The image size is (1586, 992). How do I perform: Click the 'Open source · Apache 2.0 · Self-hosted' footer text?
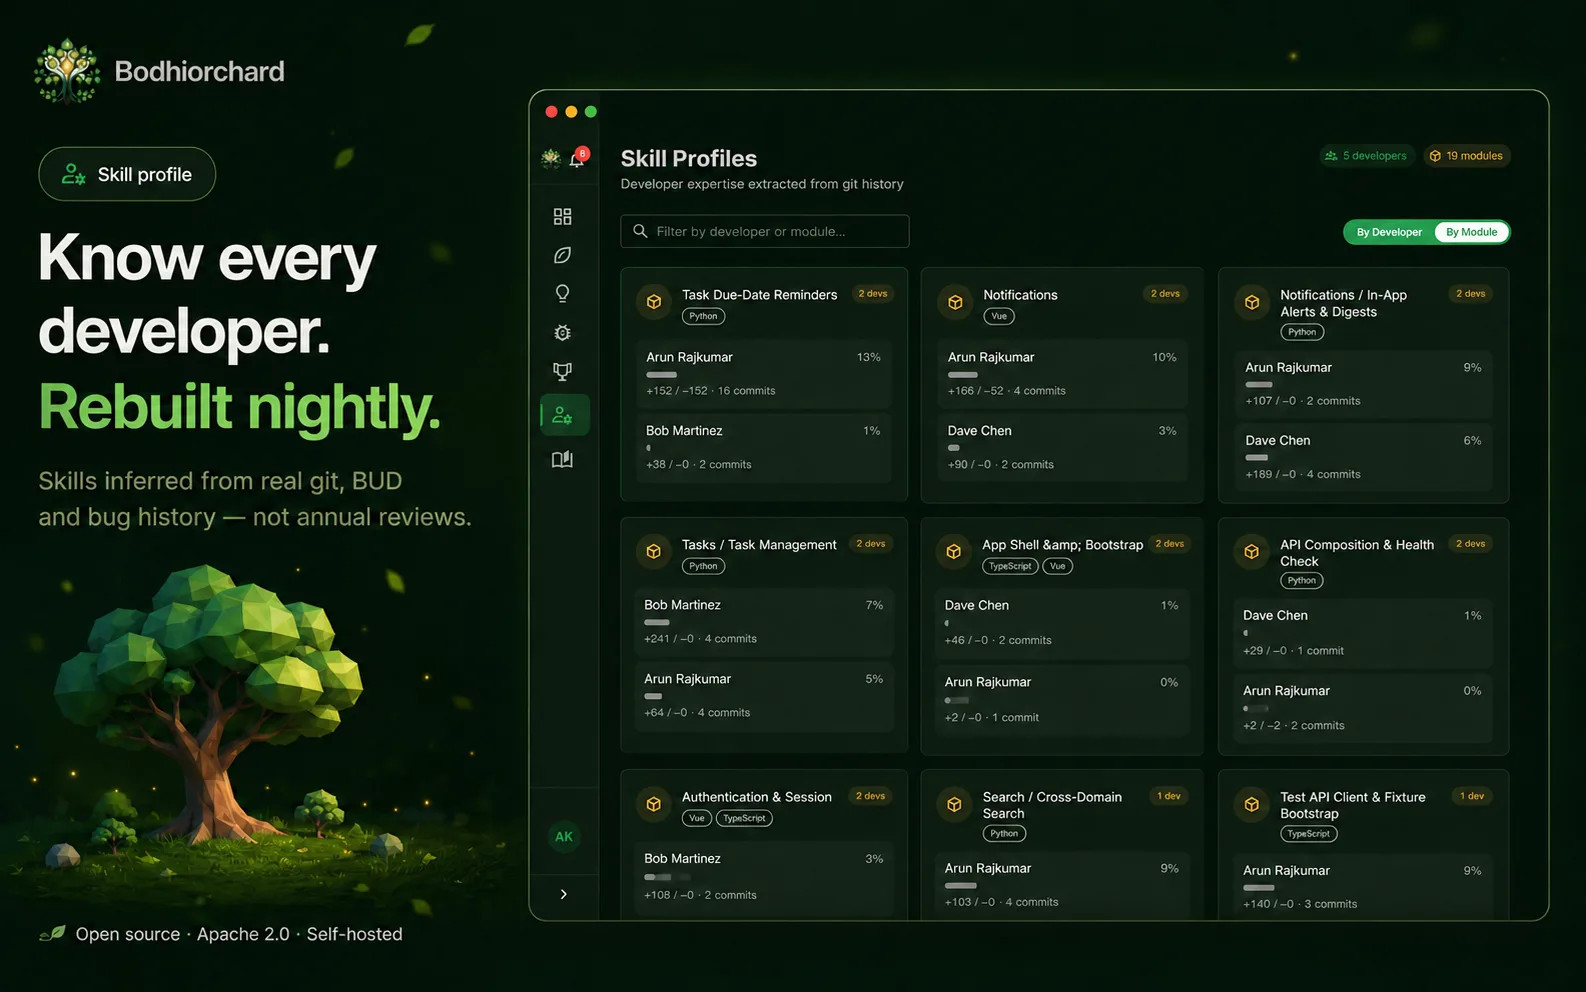click(239, 934)
